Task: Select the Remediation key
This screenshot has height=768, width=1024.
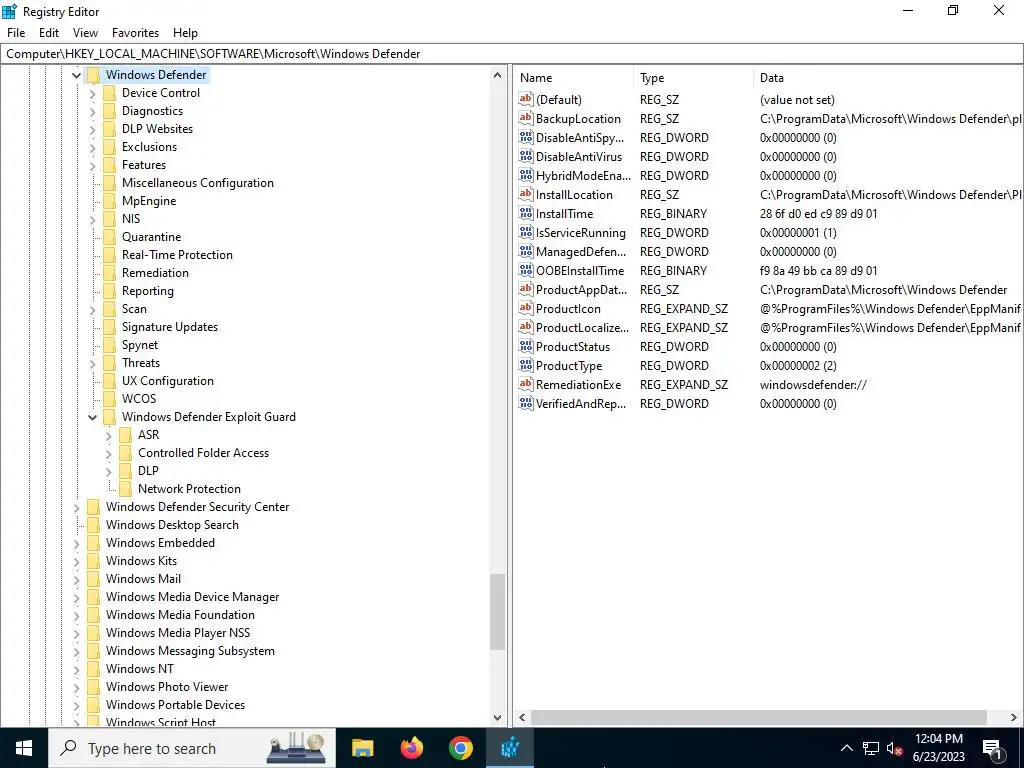Action: point(155,272)
